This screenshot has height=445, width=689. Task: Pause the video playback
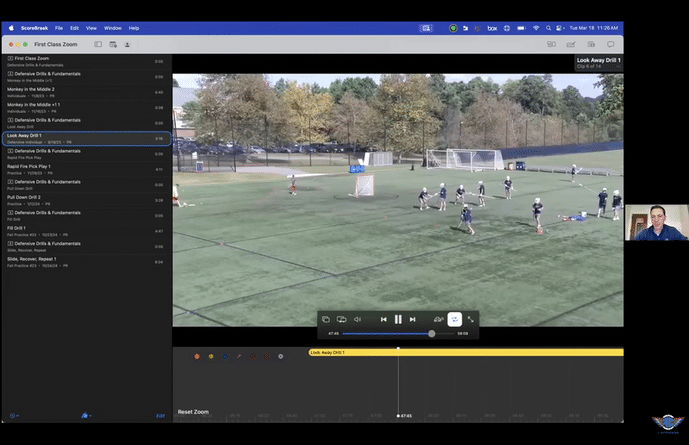[398, 319]
